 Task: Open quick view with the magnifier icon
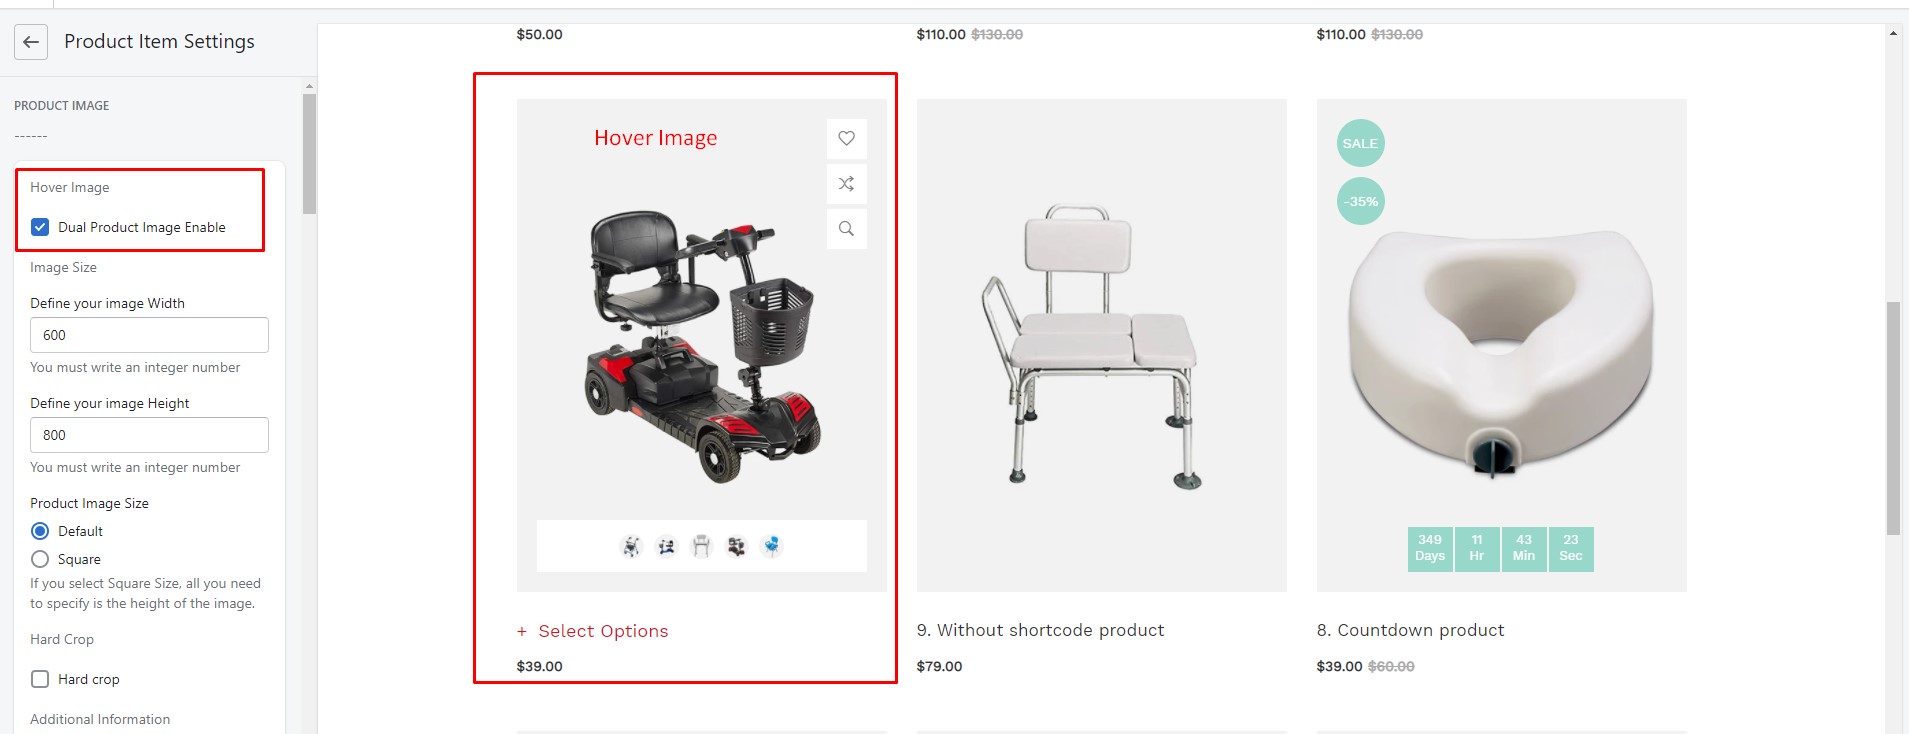tap(846, 229)
